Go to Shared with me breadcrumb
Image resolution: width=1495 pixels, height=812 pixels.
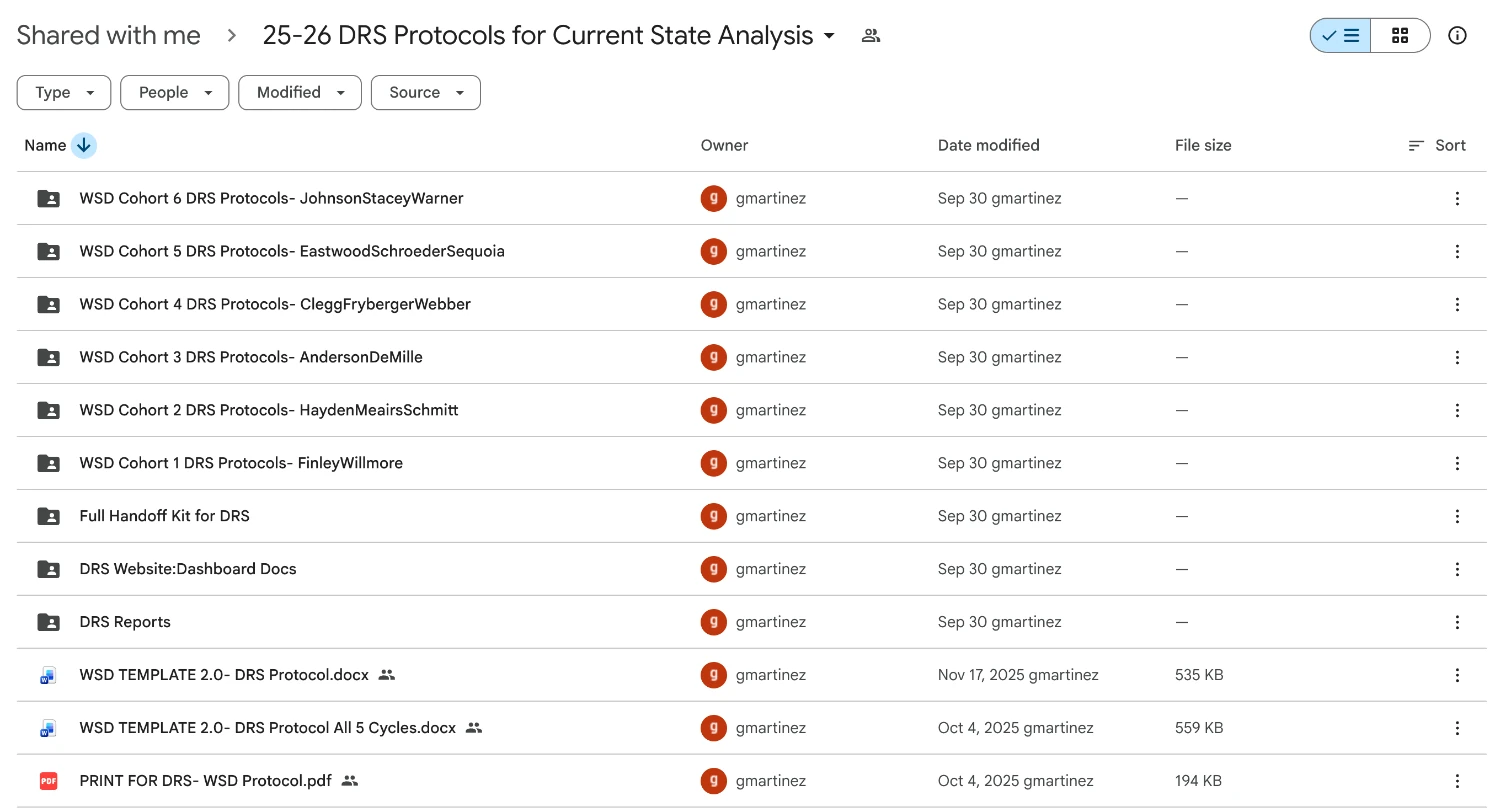pyautogui.click(x=109, y=36)
